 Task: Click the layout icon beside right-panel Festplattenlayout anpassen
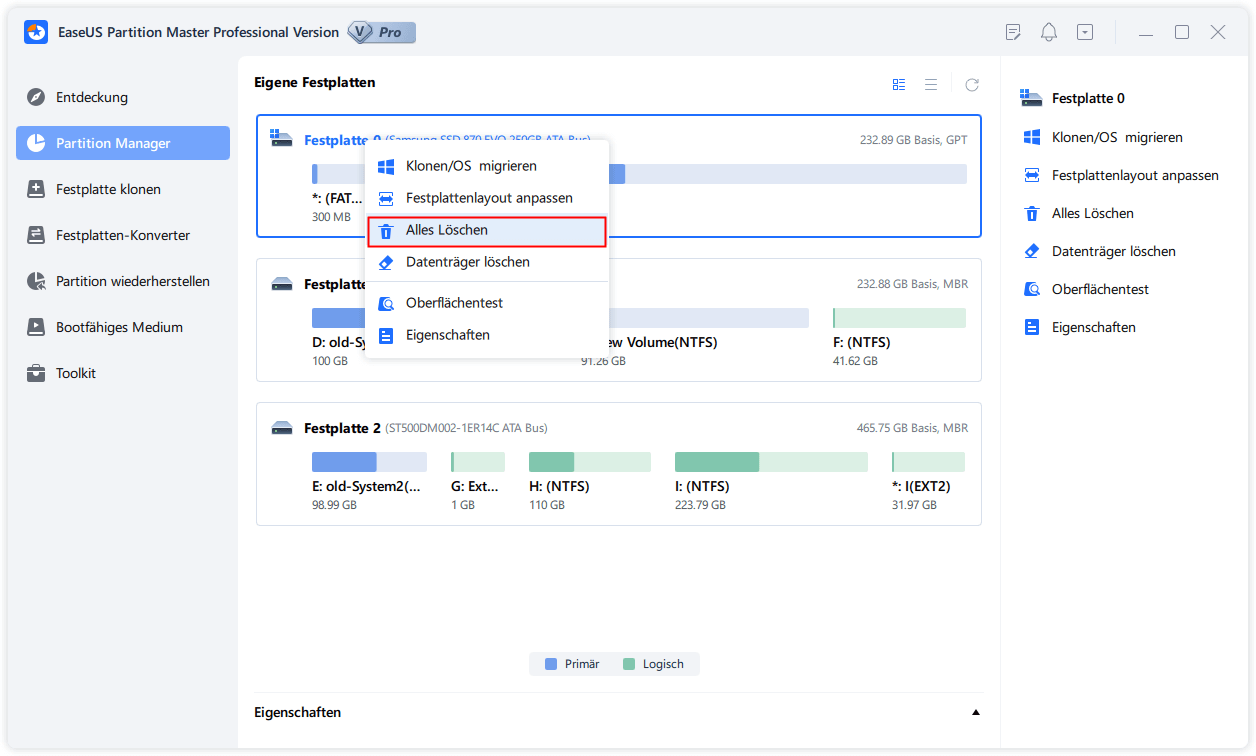point(1031,175)
